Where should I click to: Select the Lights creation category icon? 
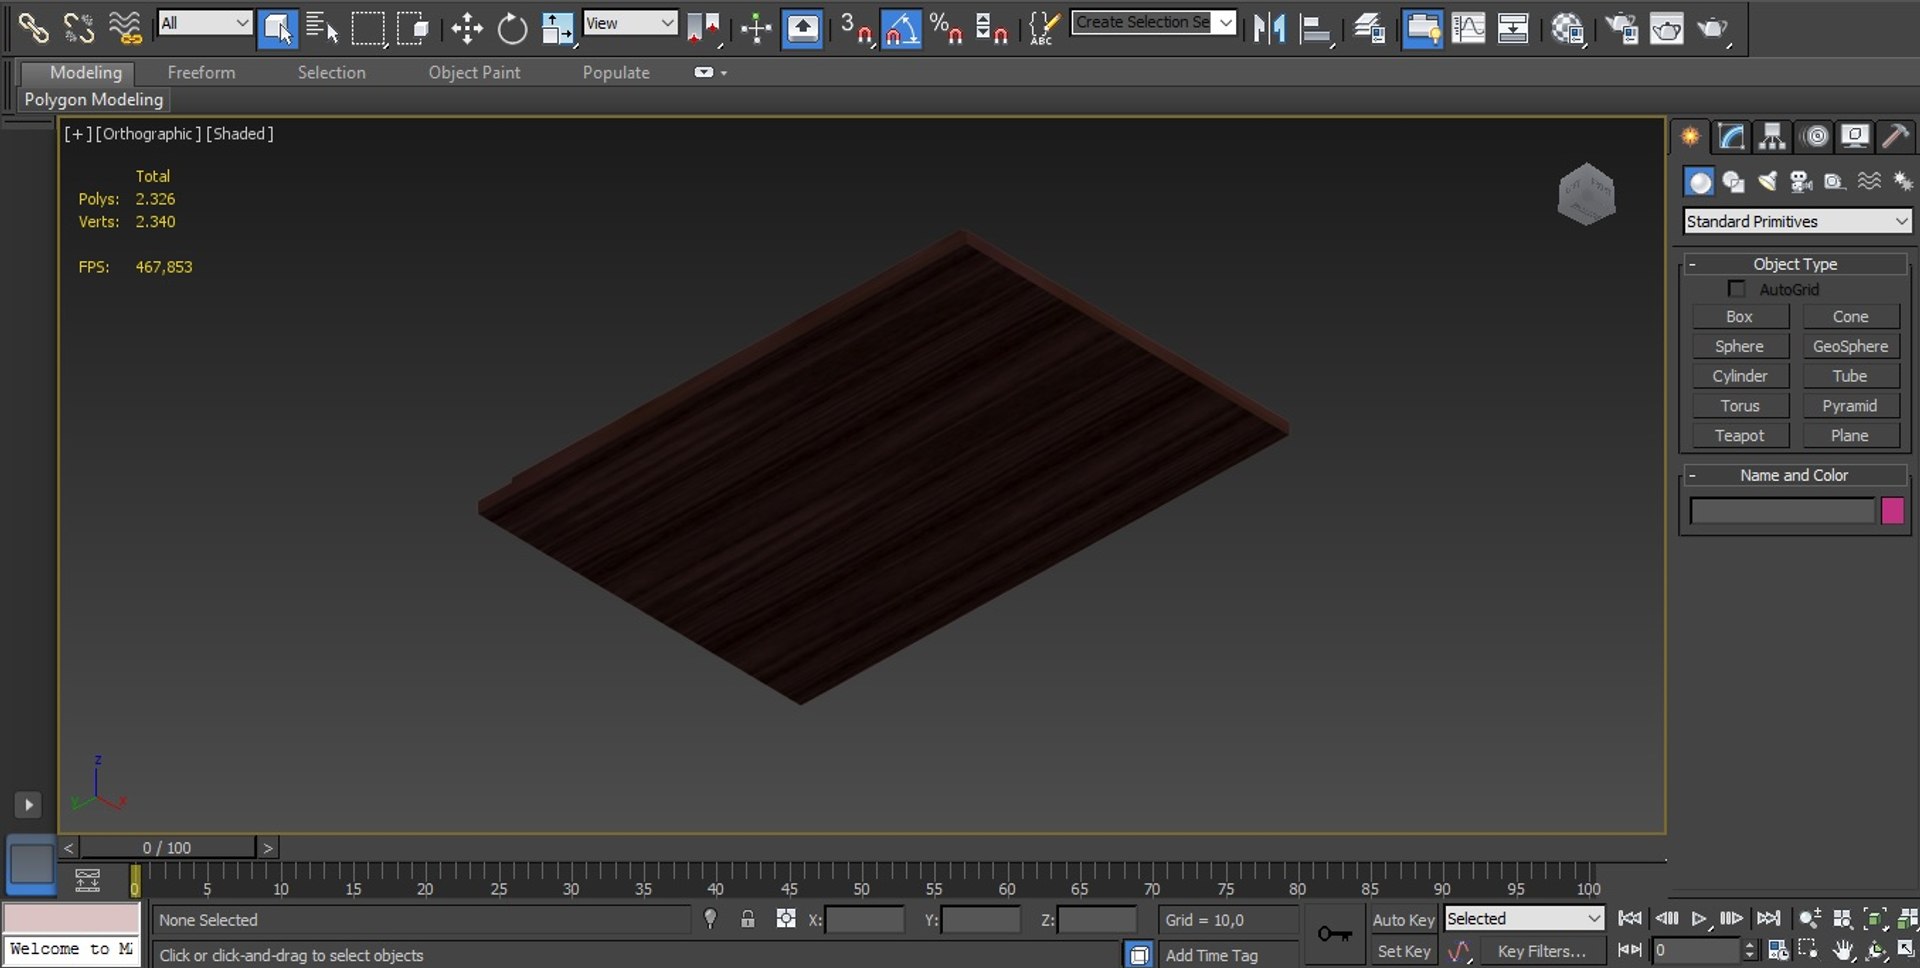click(x=1768, y=182)
